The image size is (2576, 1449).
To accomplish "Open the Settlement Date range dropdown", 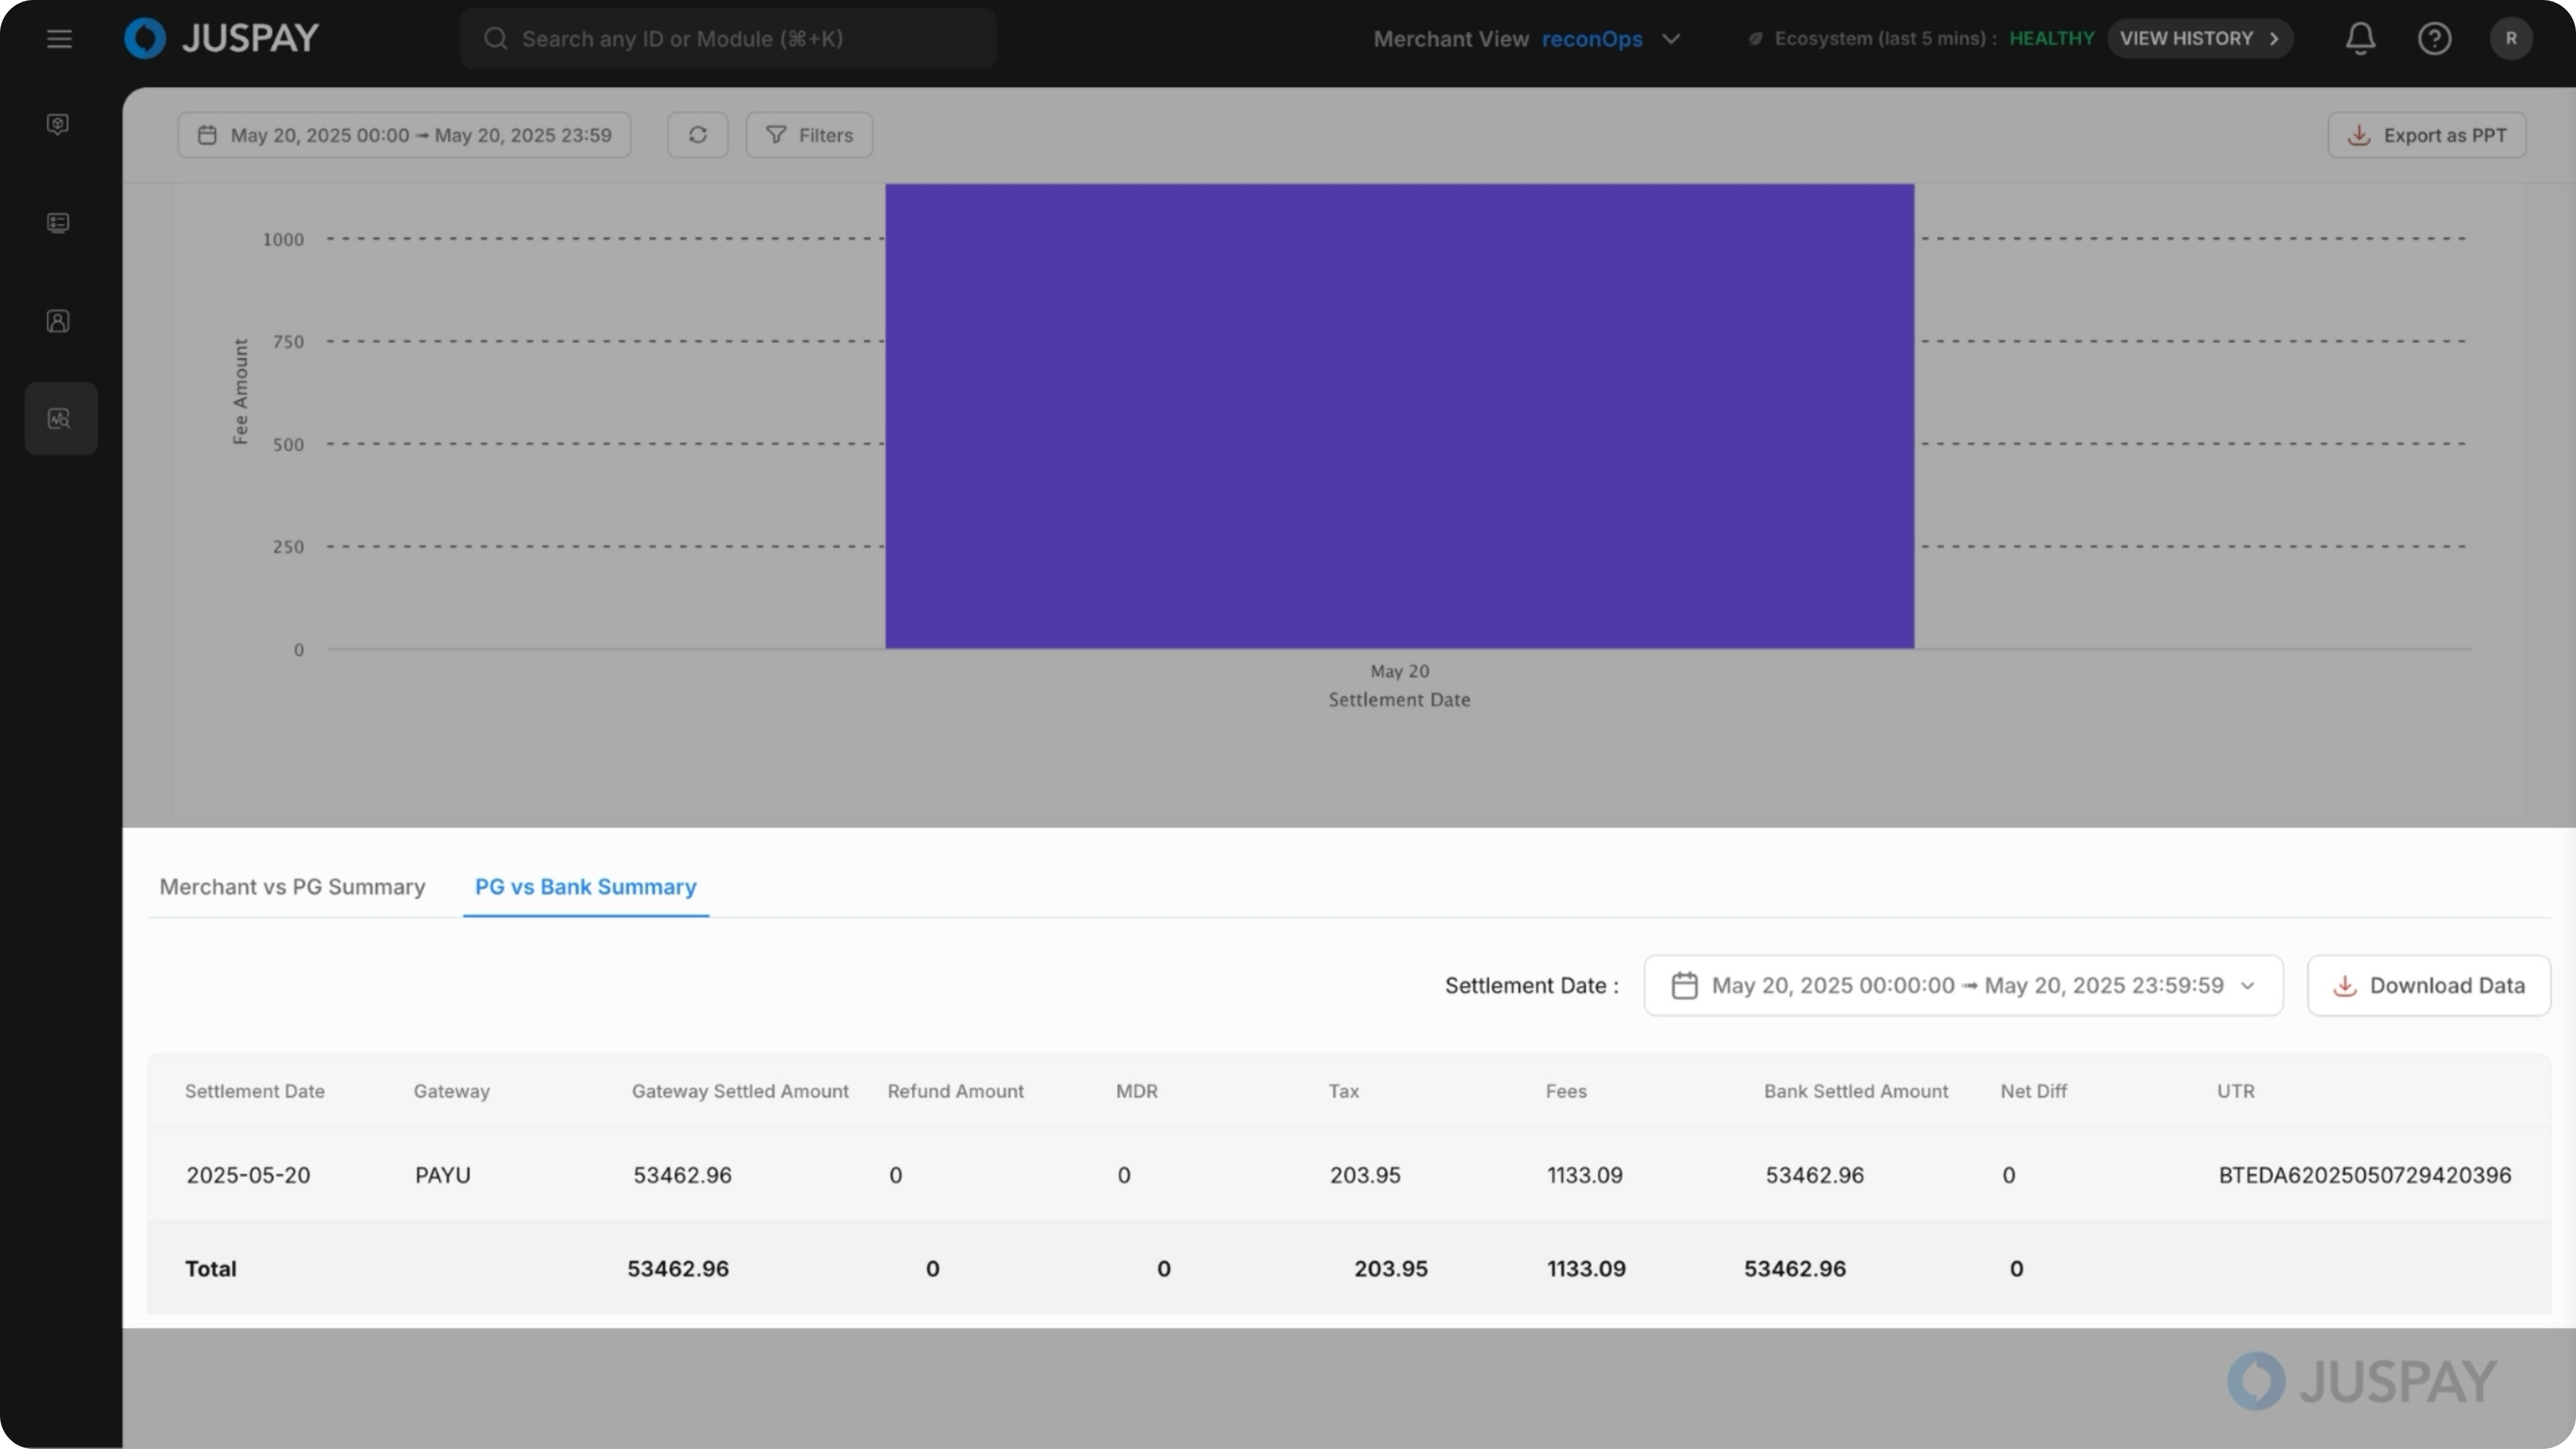I will 1962,986.
